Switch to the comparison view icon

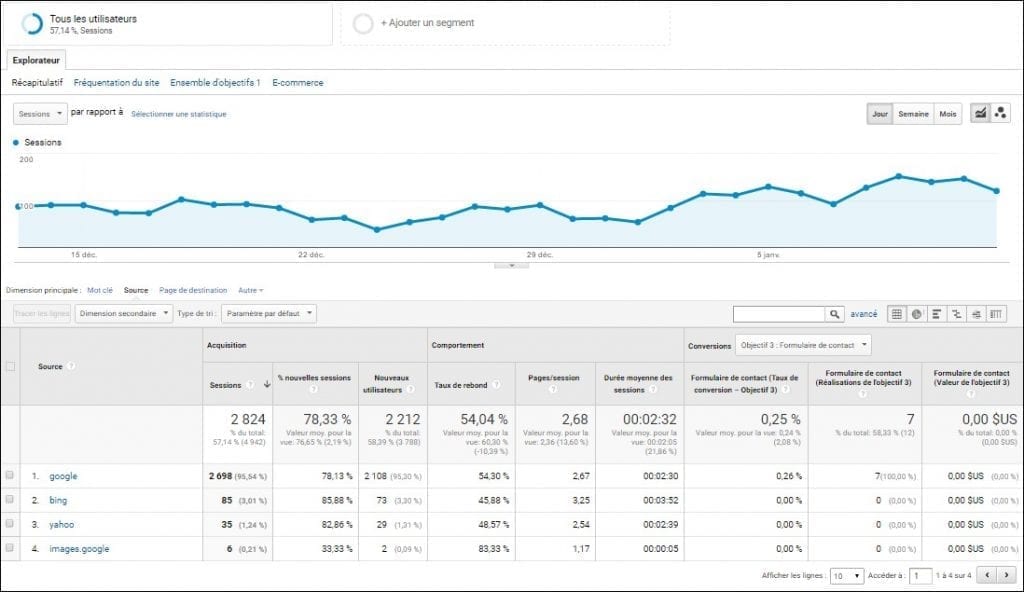point(956,314)
